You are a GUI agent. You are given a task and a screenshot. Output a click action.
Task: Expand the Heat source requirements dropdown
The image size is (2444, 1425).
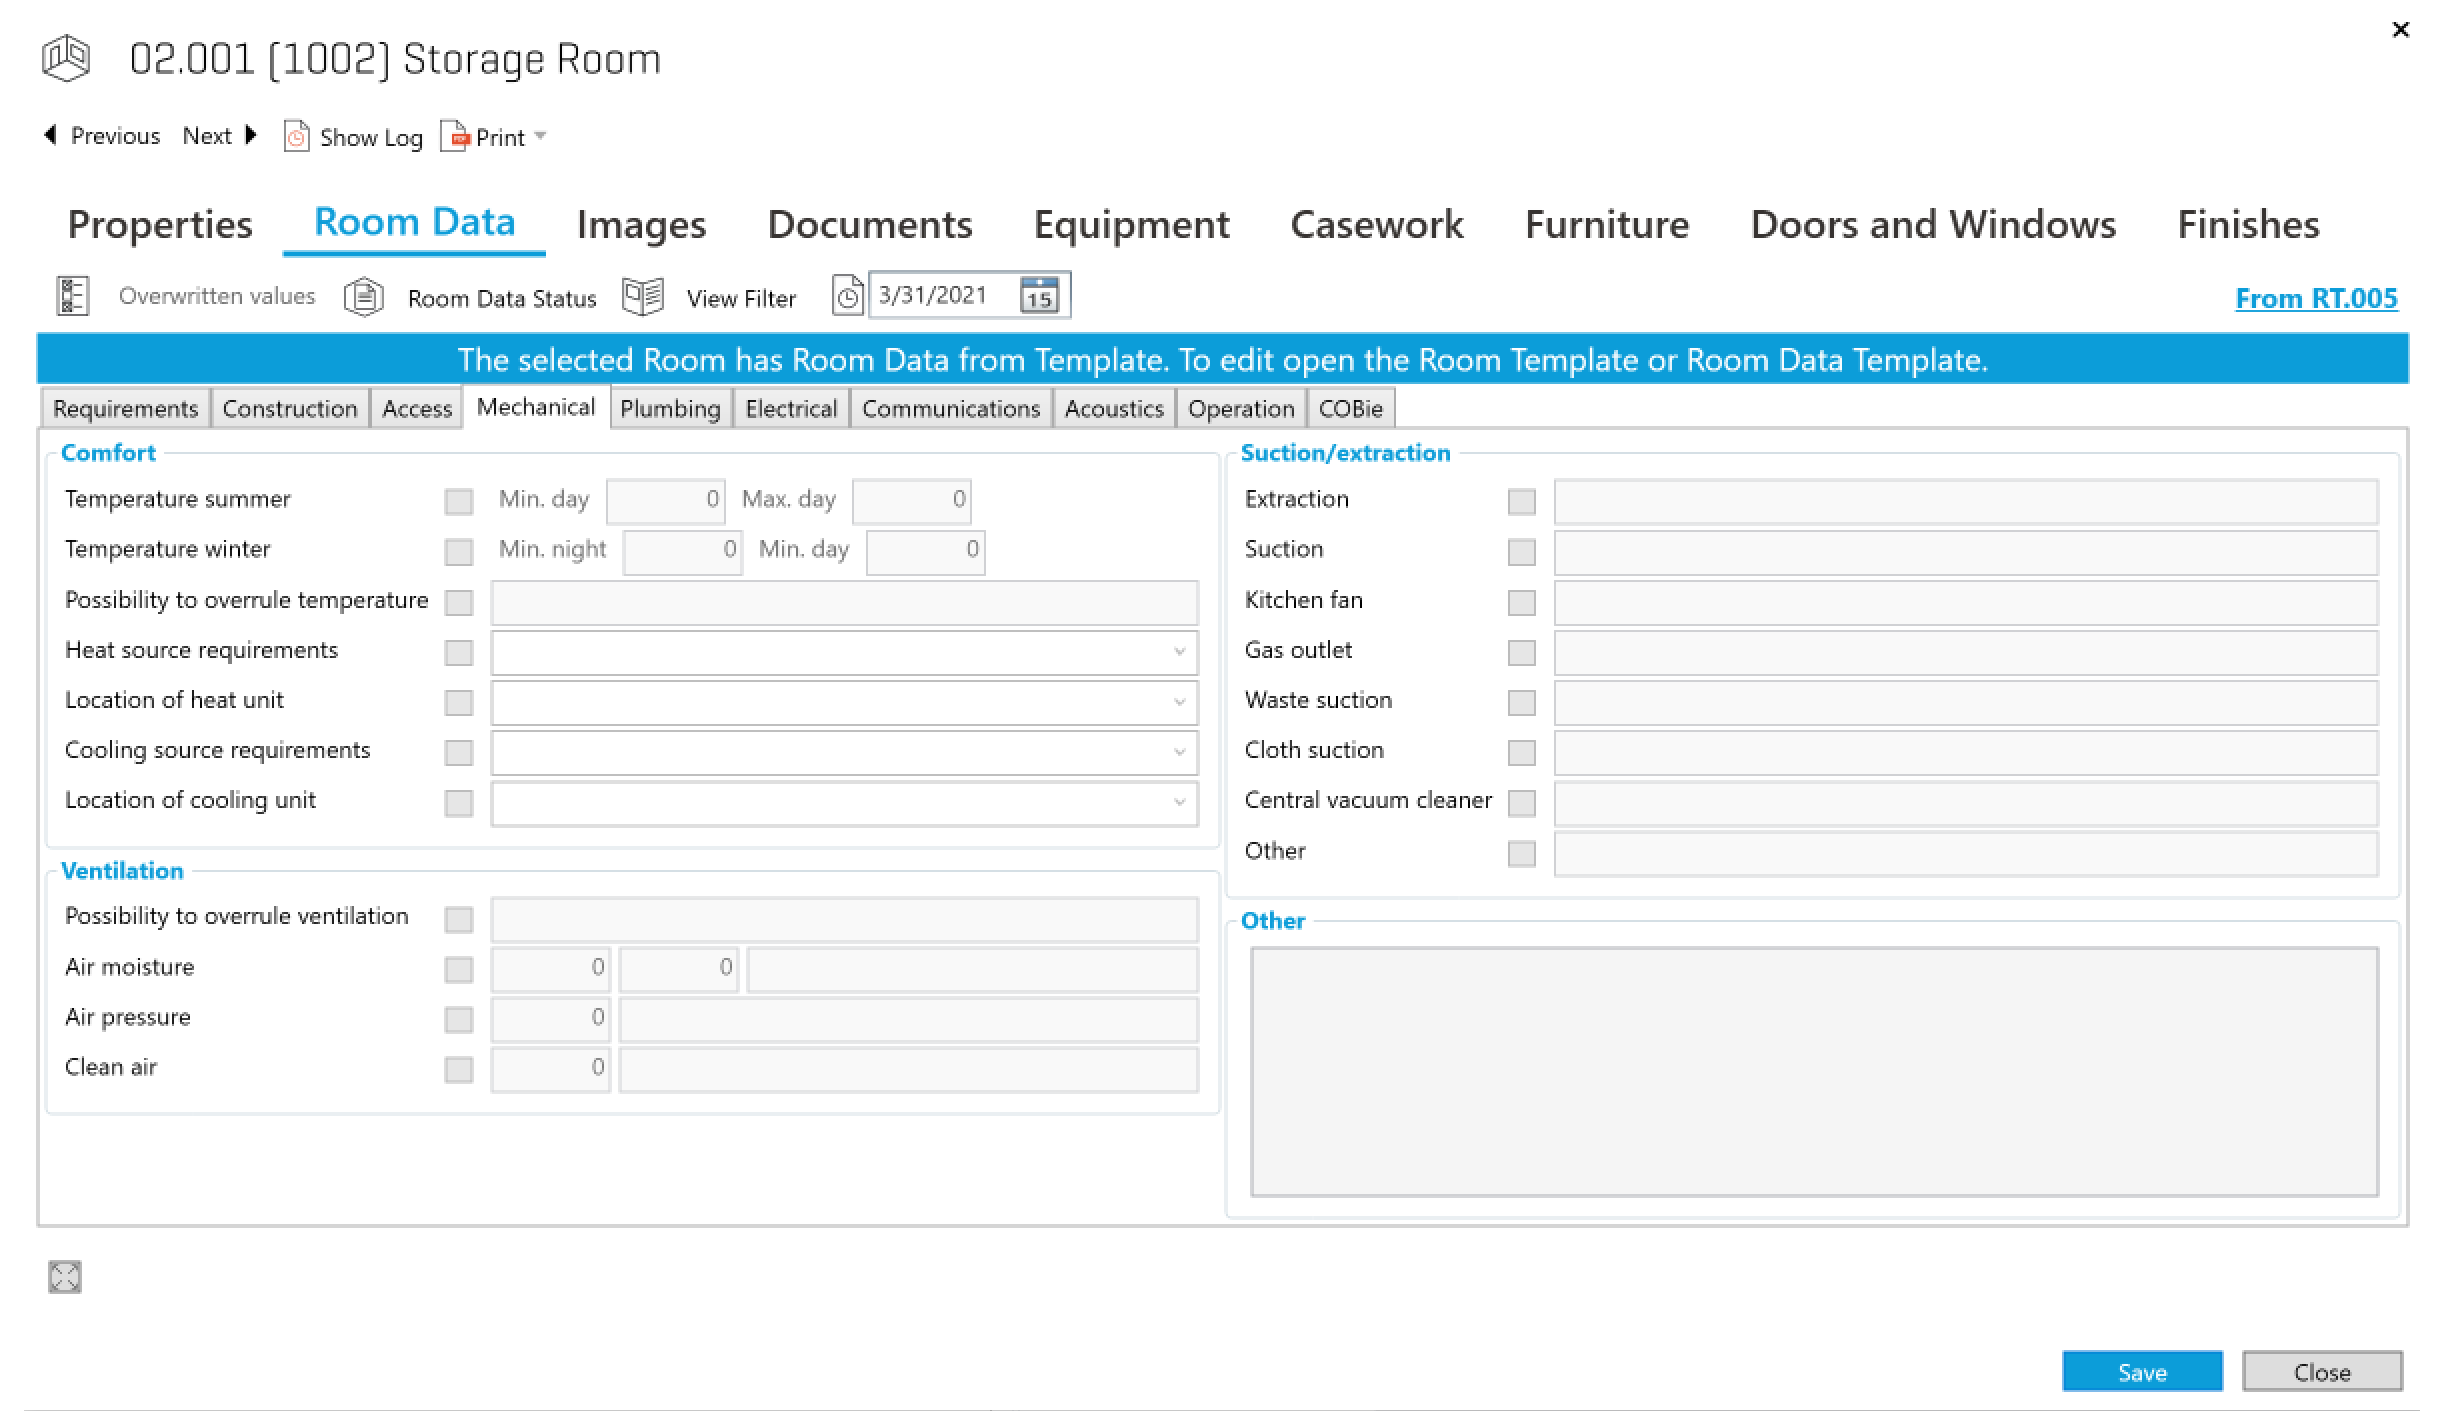tap(1179, 652)
